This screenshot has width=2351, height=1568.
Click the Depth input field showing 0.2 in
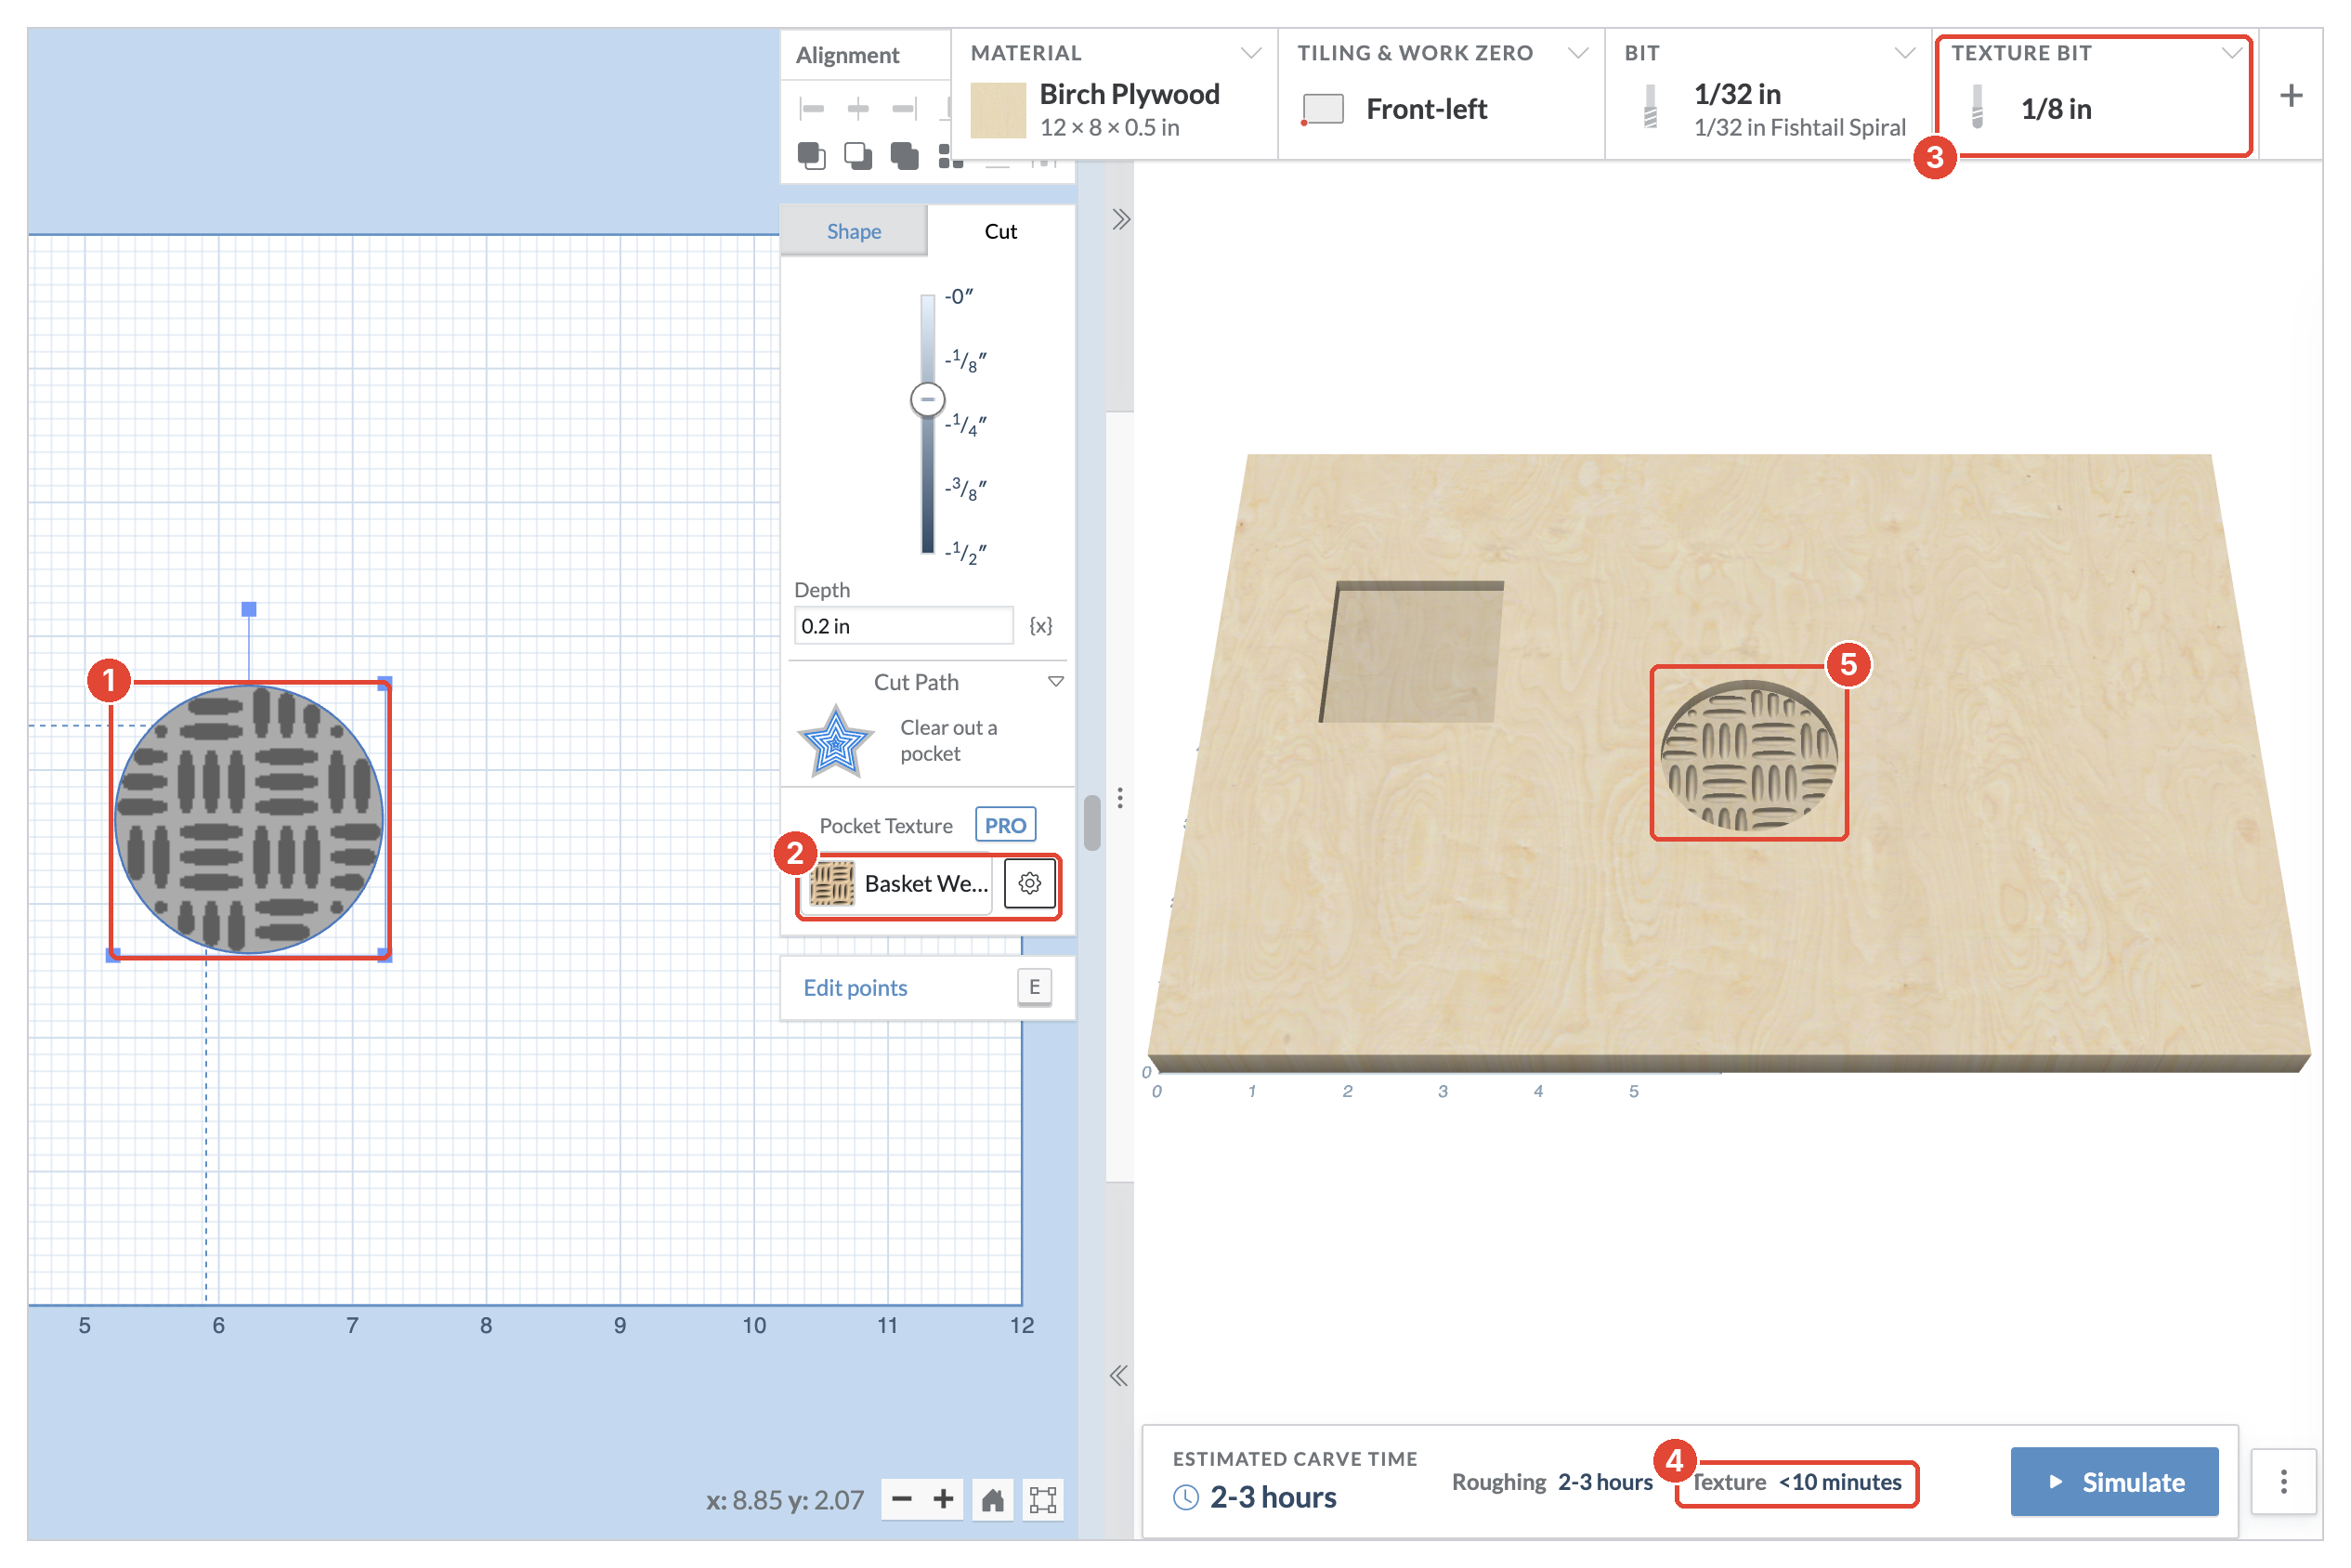click(x=904, y=626)
